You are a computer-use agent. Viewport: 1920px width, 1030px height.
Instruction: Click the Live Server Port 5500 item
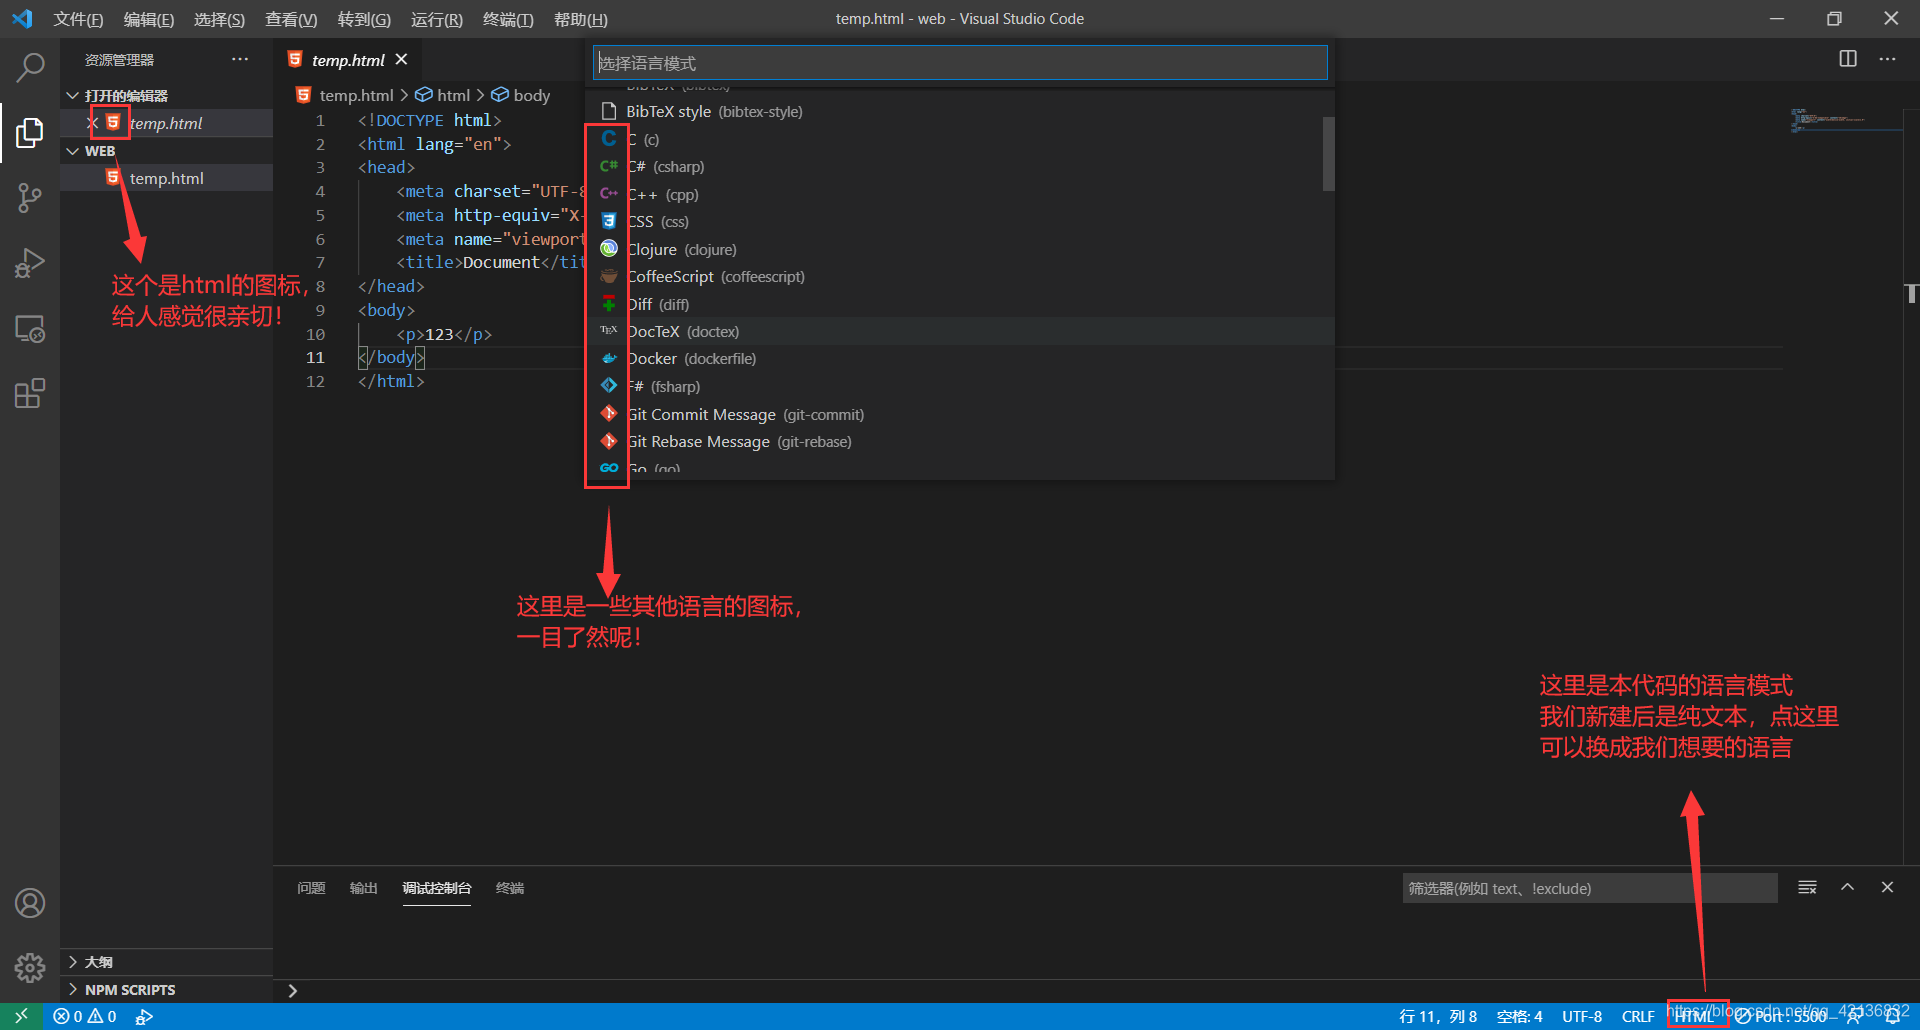point(1782,1016)
